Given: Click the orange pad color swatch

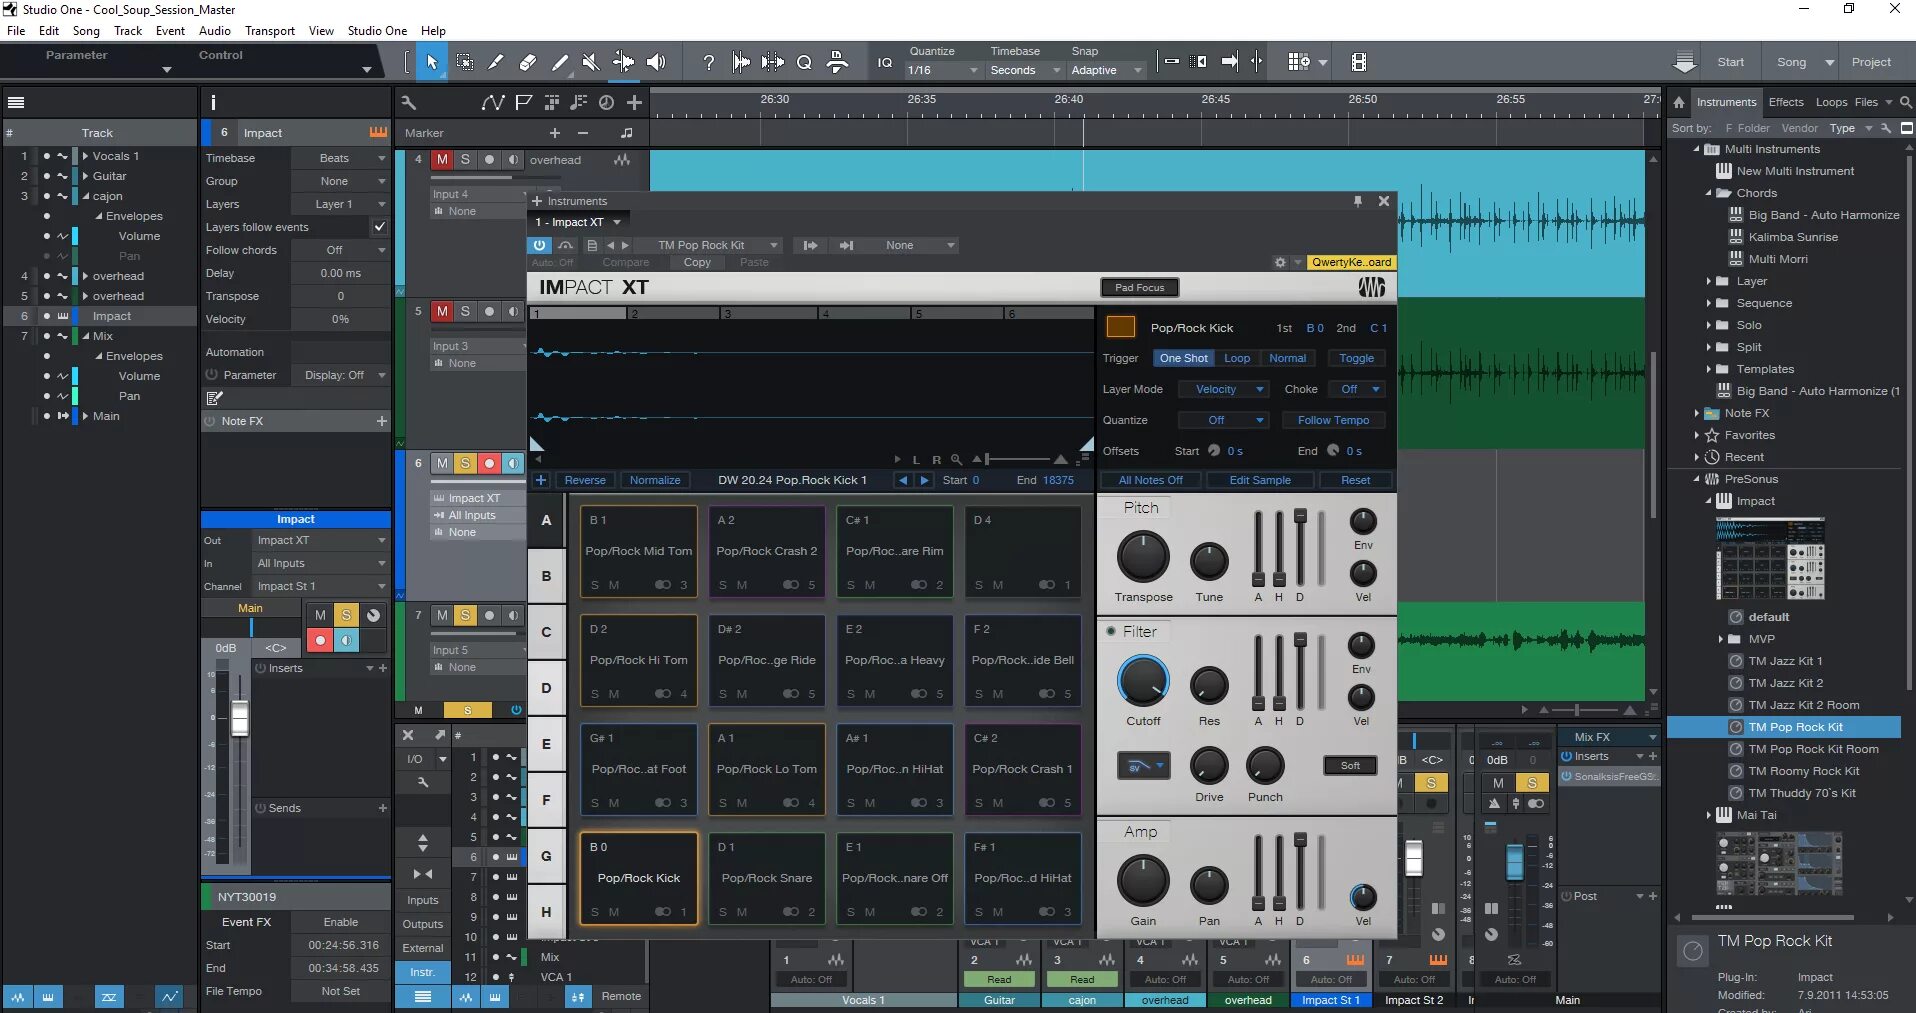Looking at the screenshot, I should (1121, 327).
